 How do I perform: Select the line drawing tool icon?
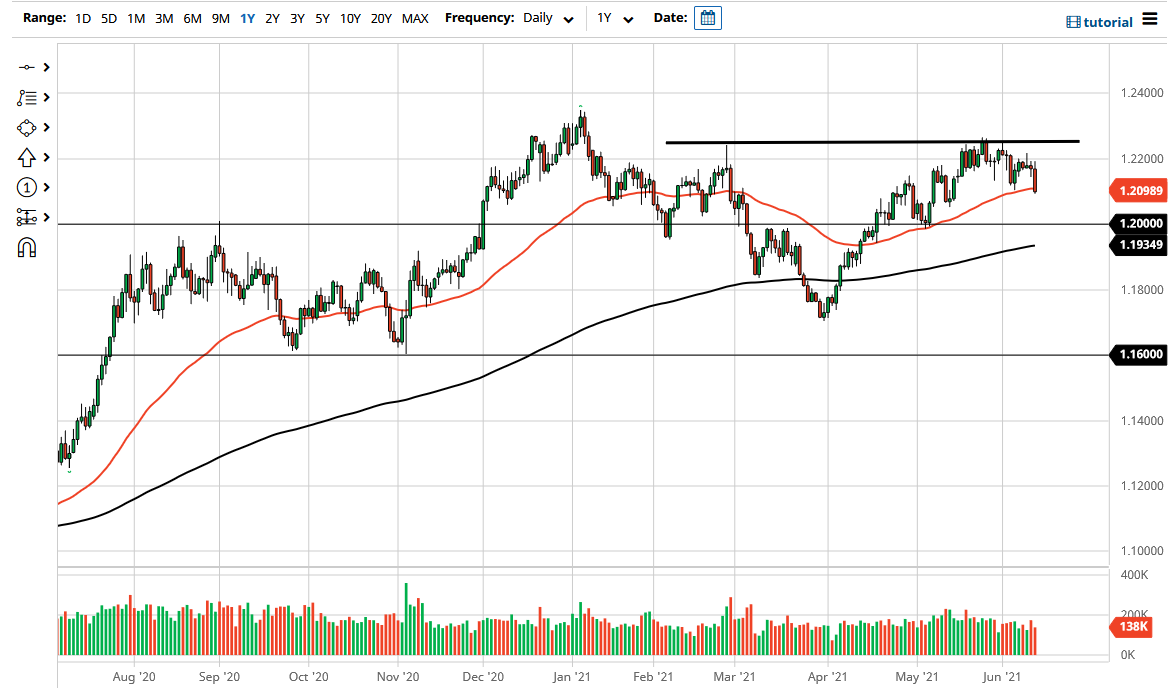coord(26,67)
